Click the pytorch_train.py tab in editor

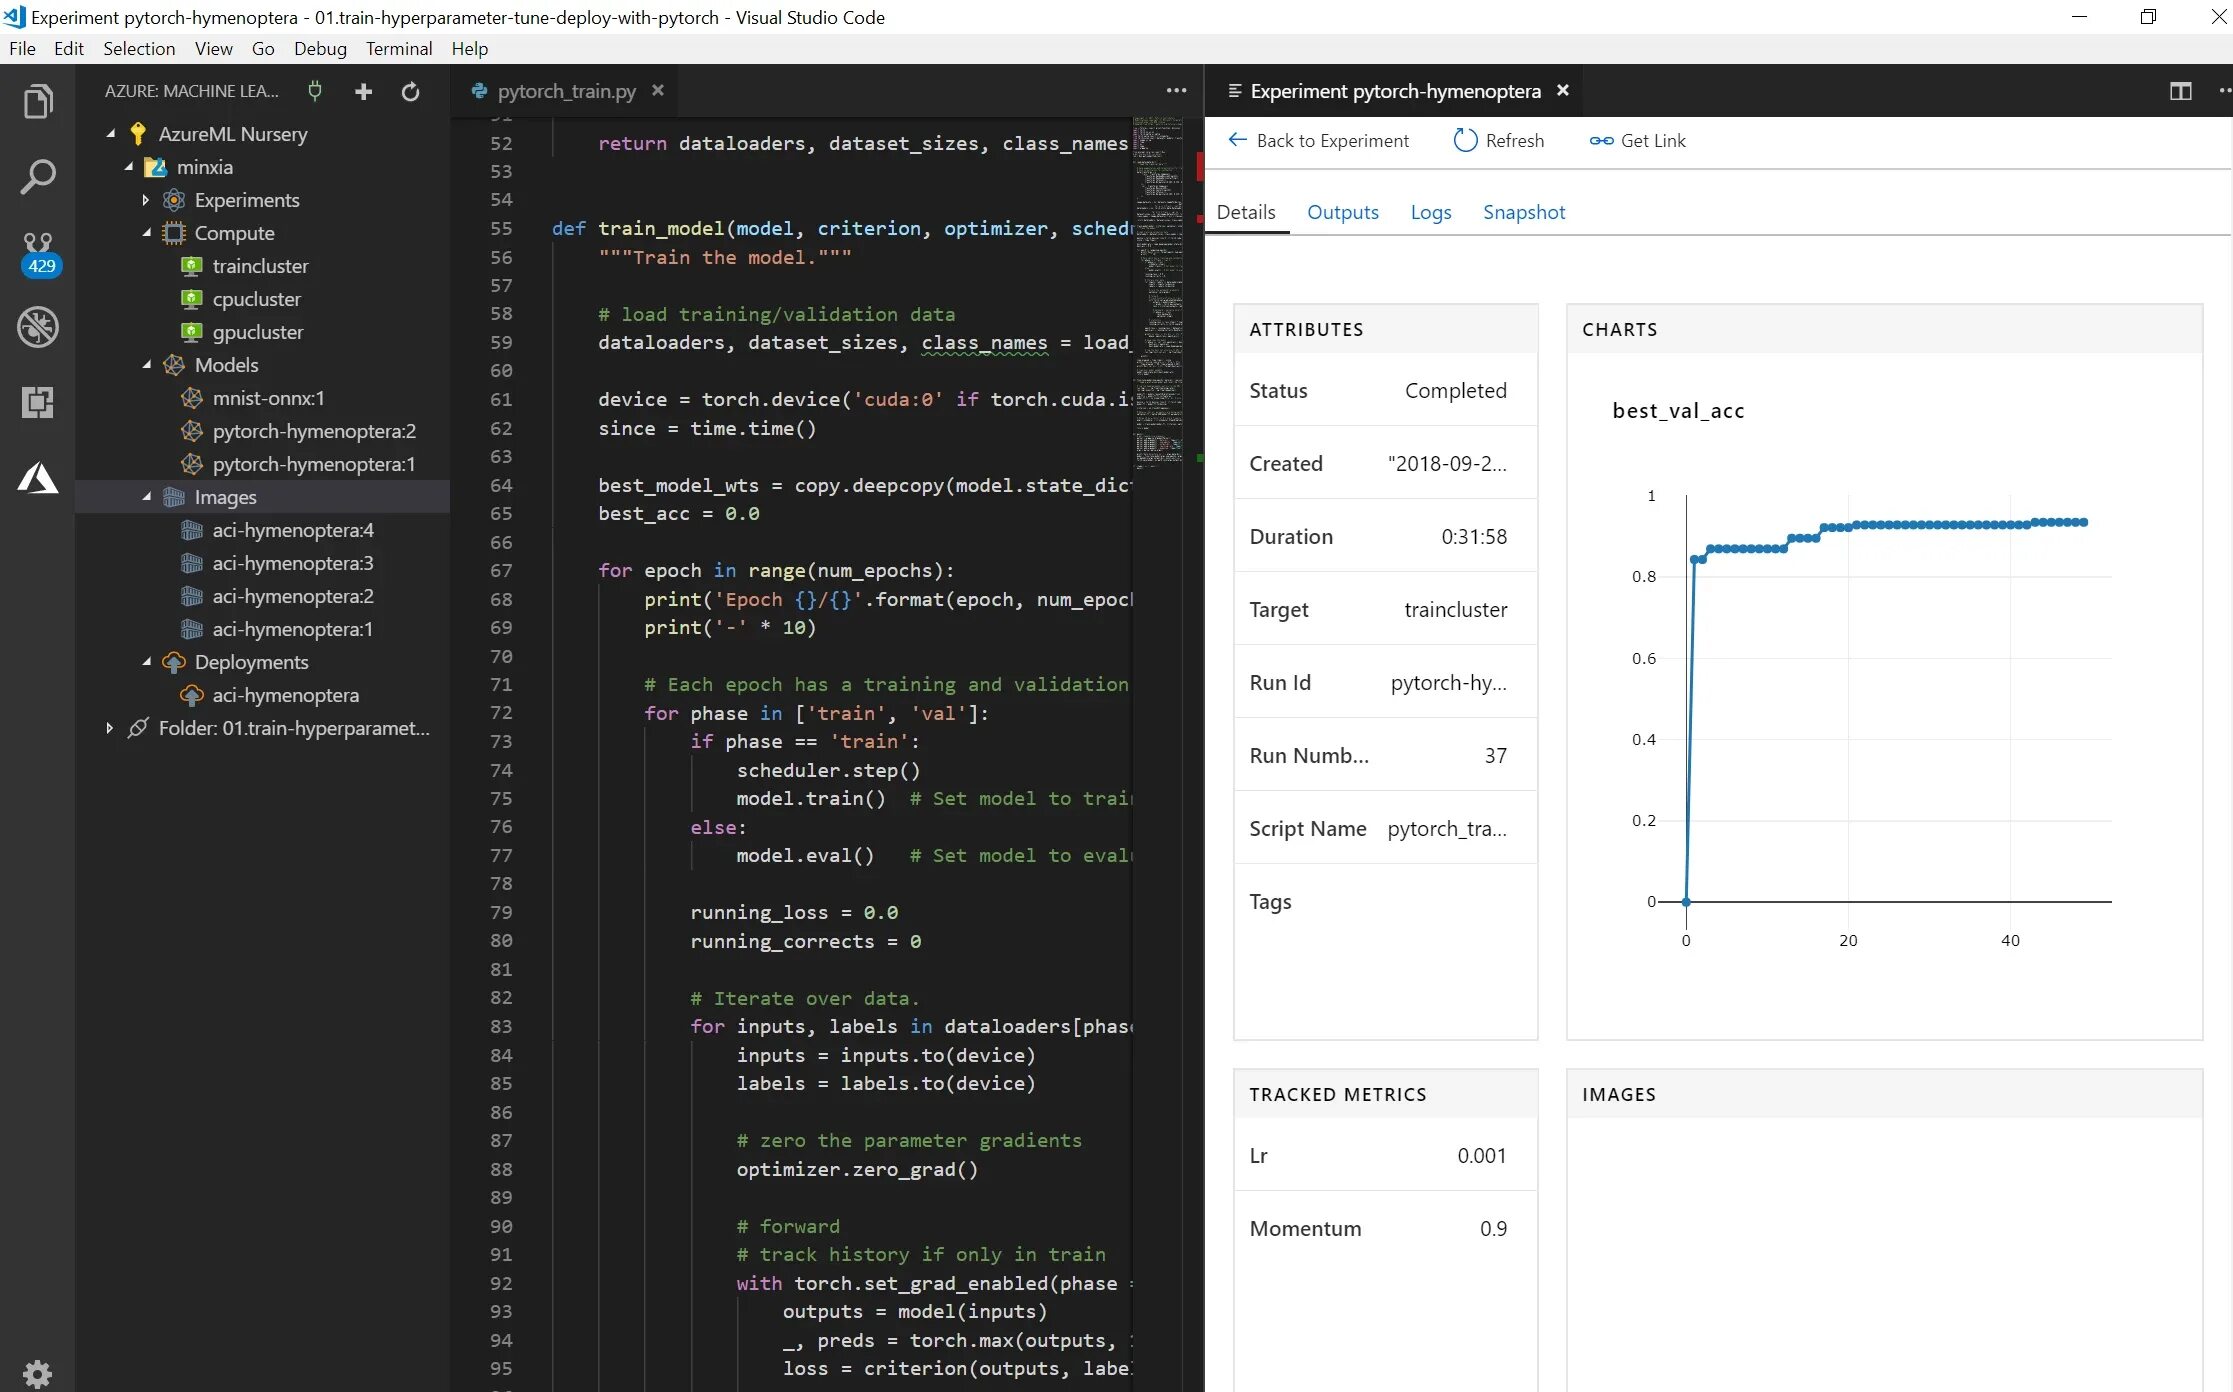(567, 90)
